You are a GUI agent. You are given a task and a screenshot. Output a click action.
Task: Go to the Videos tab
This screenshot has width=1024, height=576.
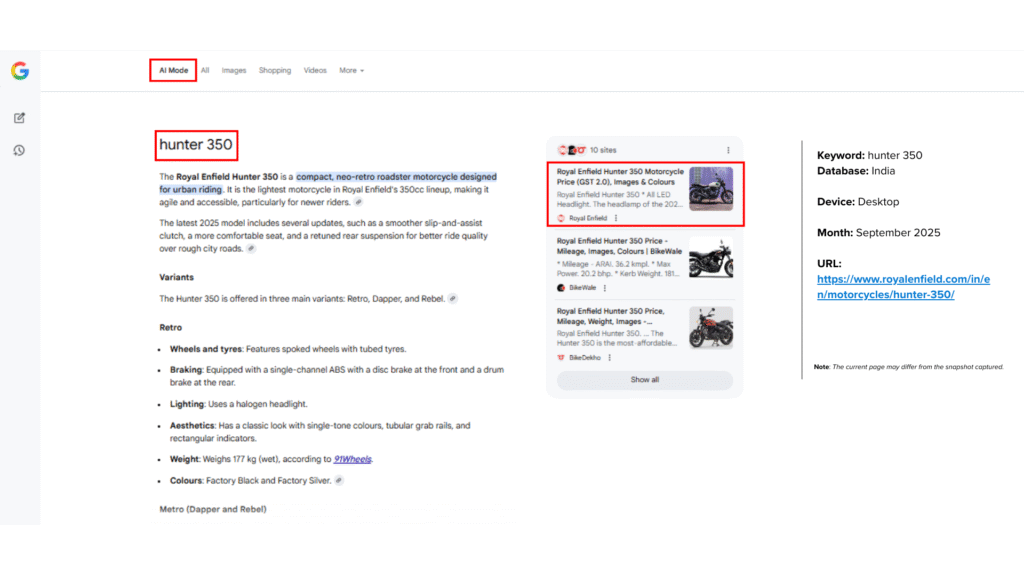click(x=315, y=71)
